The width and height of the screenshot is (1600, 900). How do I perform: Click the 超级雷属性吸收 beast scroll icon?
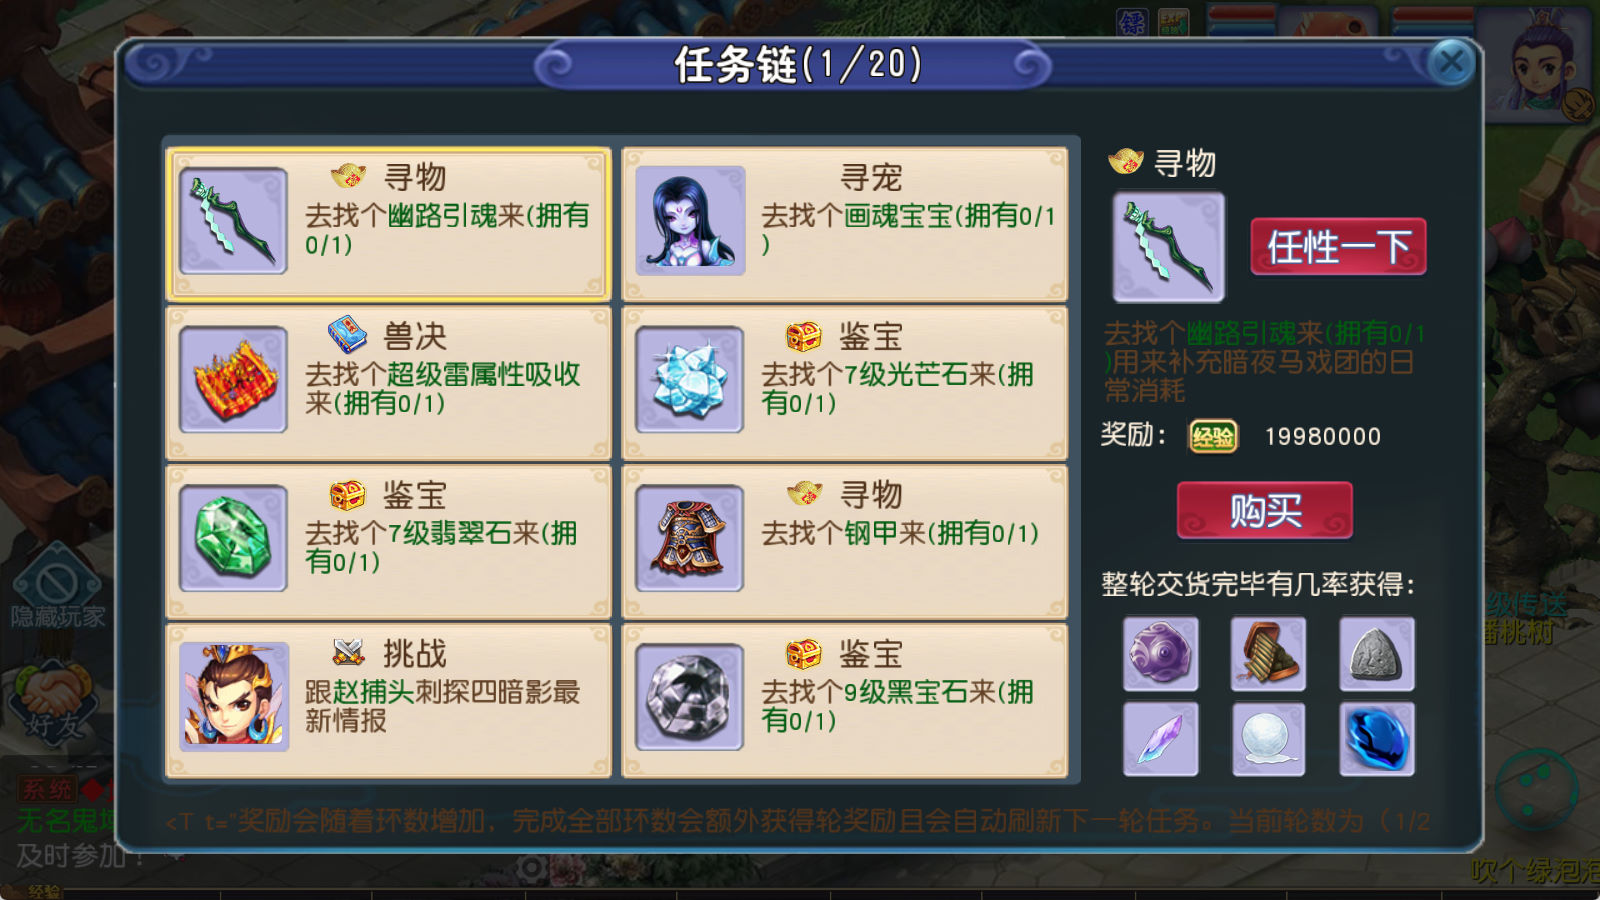(x=233, y=380)
